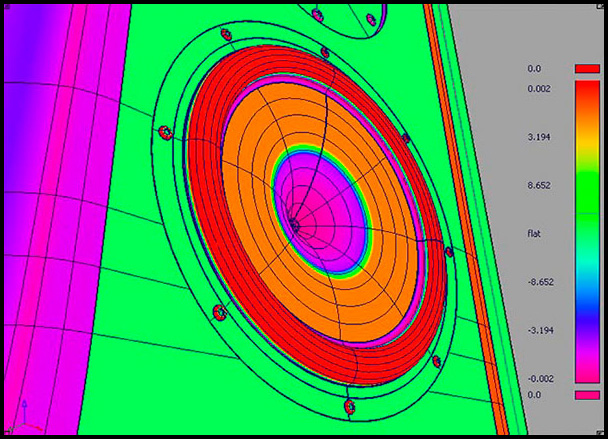
Task: Select the 'flat' legend label
Action: pos(534,233)
